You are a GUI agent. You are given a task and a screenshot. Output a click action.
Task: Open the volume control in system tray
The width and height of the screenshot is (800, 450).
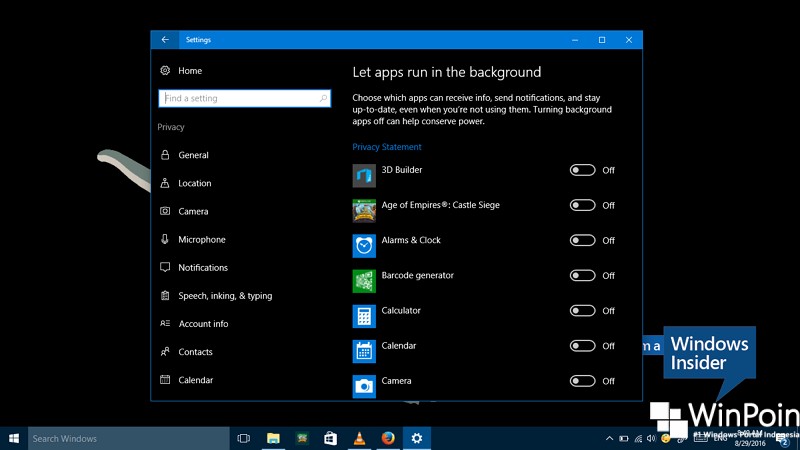(x=651, y=438)
